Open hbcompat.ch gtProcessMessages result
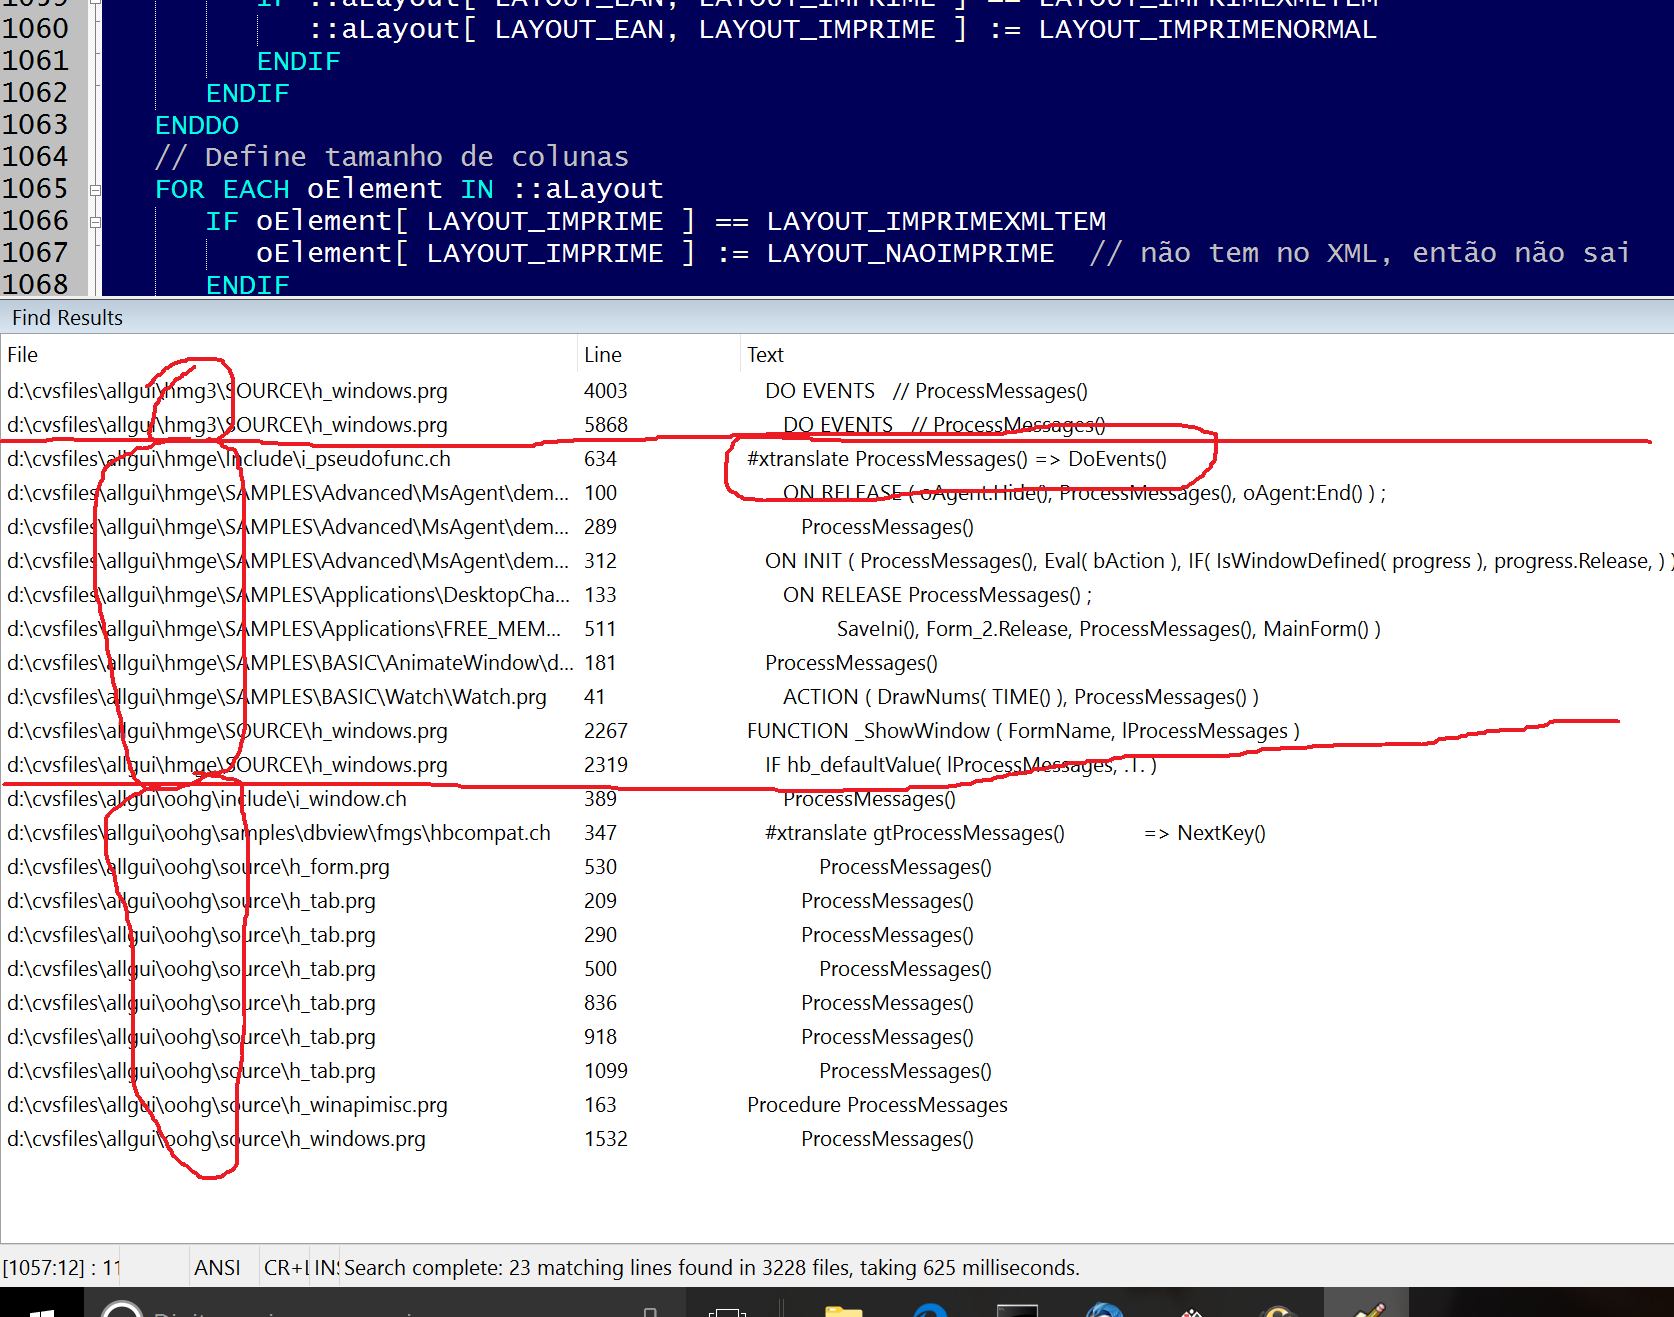The width and height of the screenshot is (1674, 1317). pos(278,833)
